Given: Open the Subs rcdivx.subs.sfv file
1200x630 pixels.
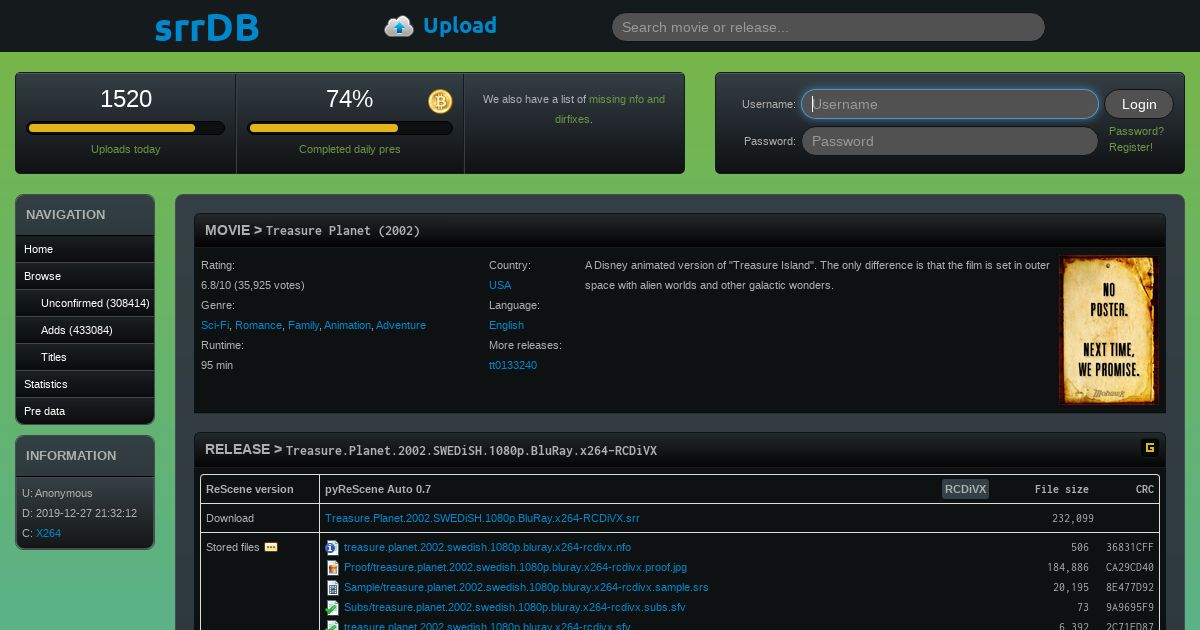Looking at the screenshot, I should pyautogui.click(x=514, y=607).
